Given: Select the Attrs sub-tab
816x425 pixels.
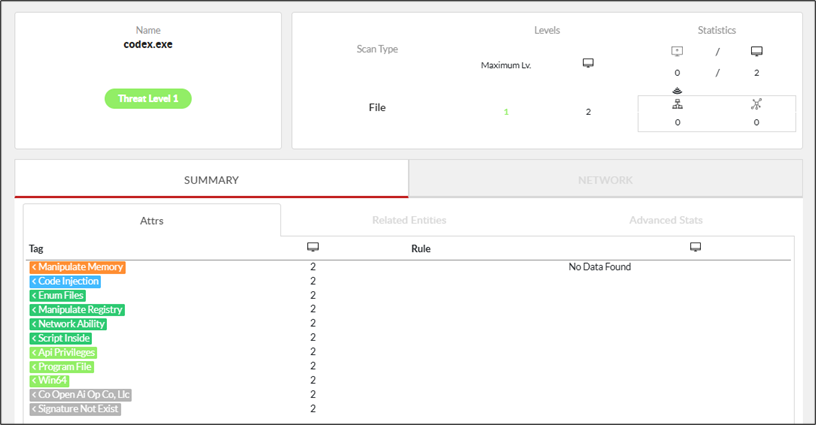Looking at the screenshot, I should [x=151, y=221].
